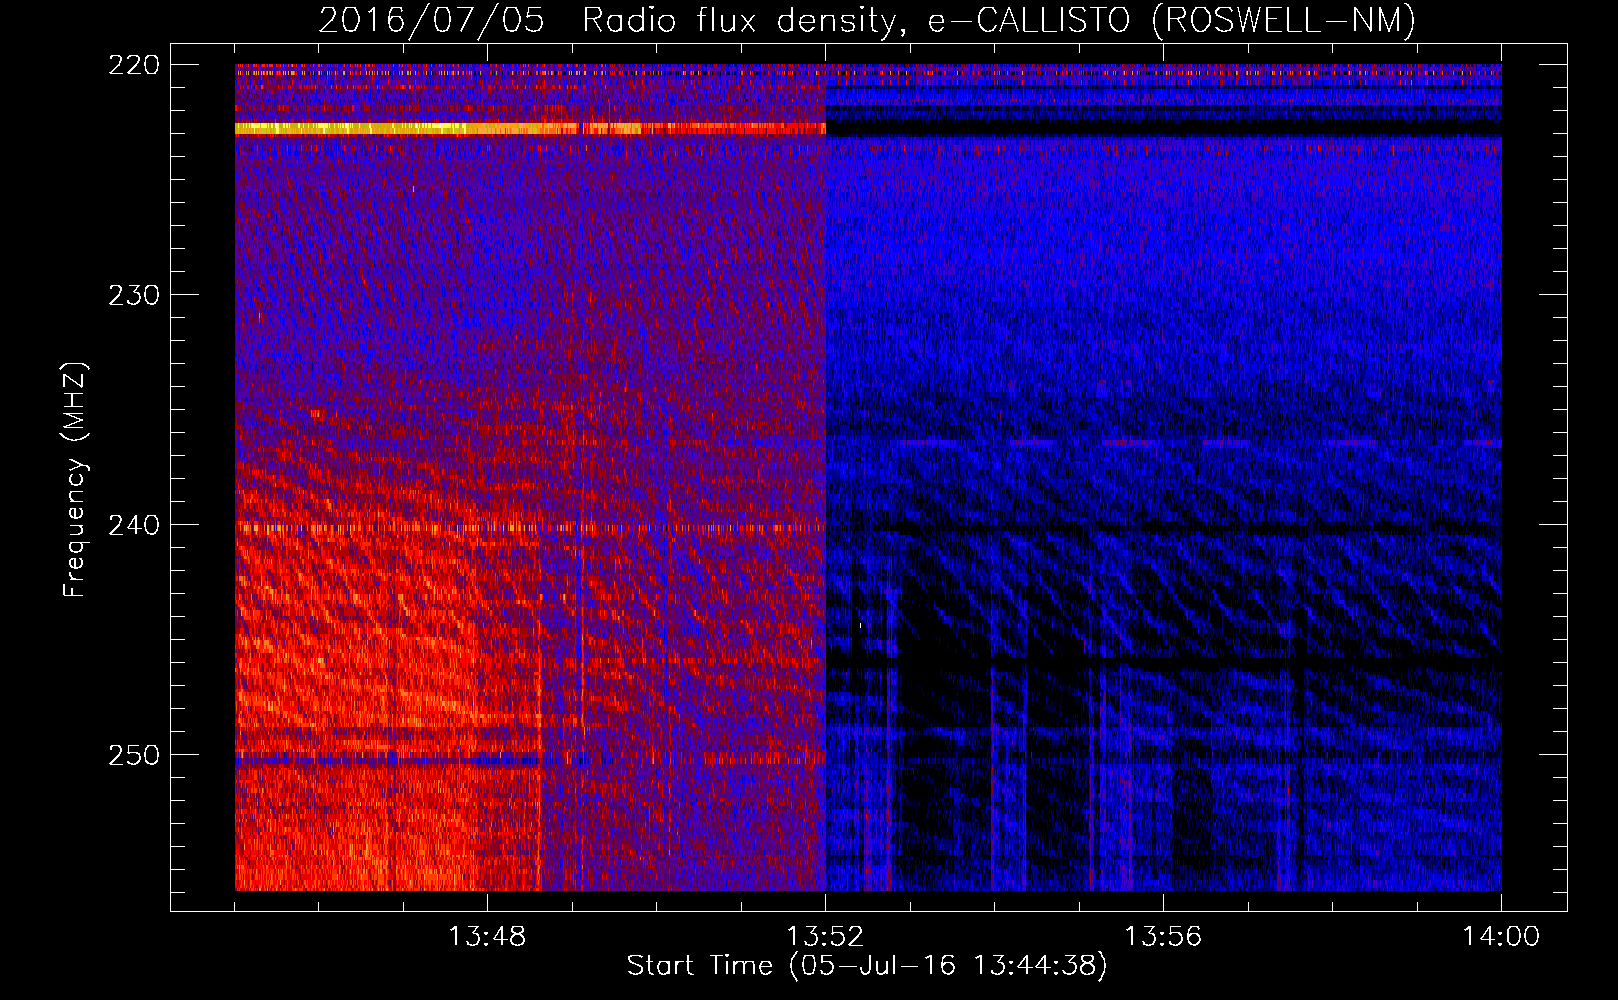The image size is (1618, 1000).
Task: Click the 240 frequency tick label
Action: (x=133, y=525)
